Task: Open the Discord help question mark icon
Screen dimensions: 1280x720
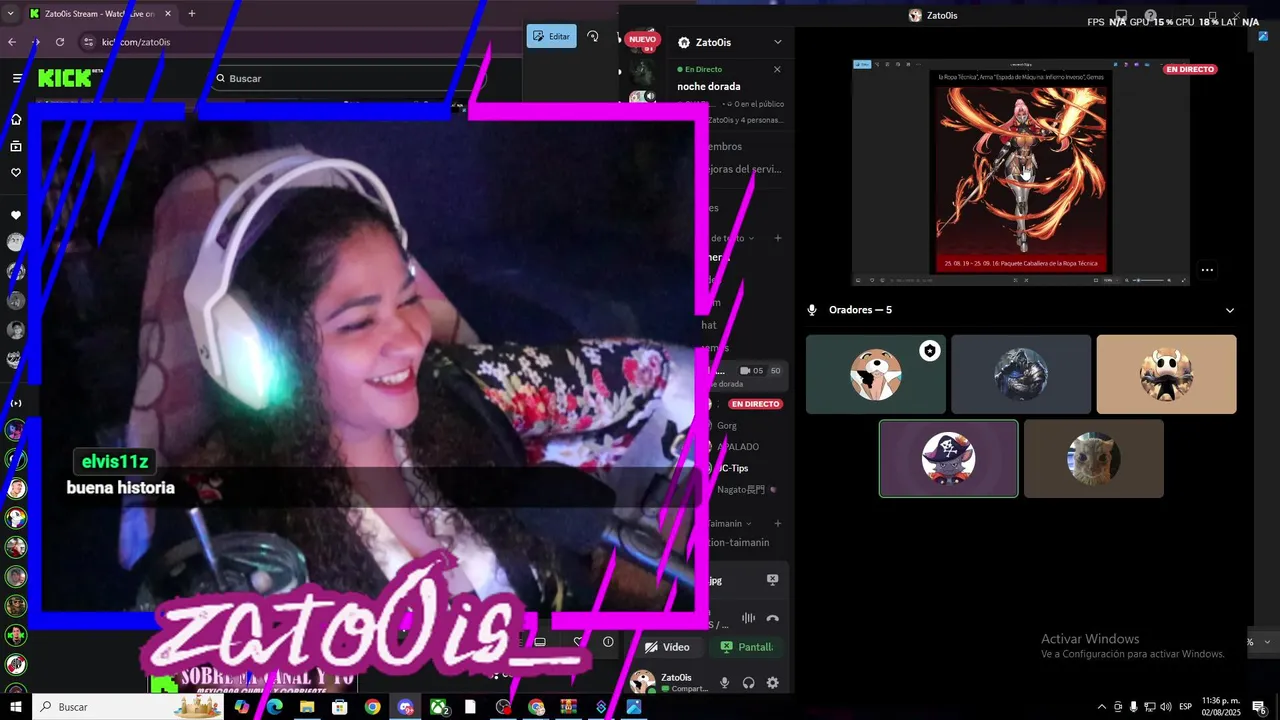Action: tap(1151, 15)
